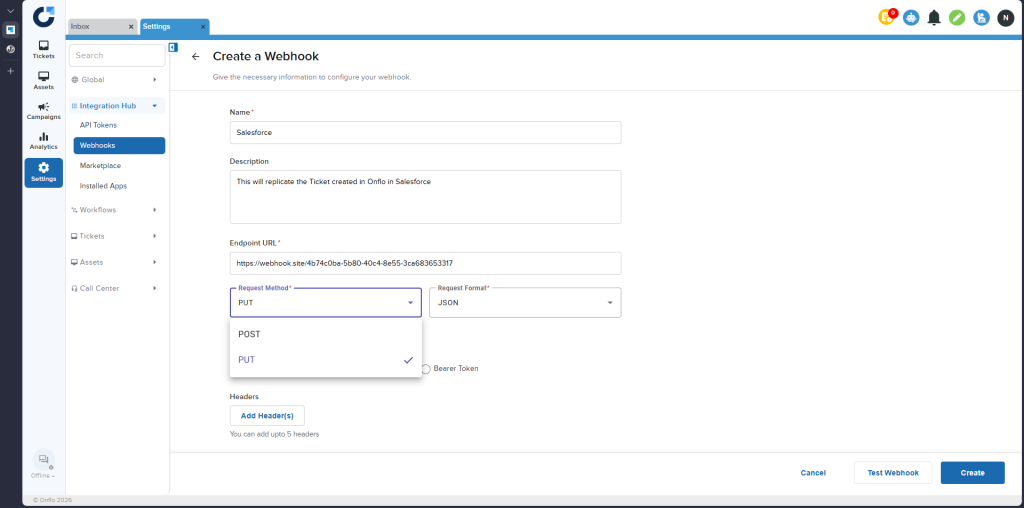Open the Assets section in the sidebar
The image size is (1024, 508).
44,81
